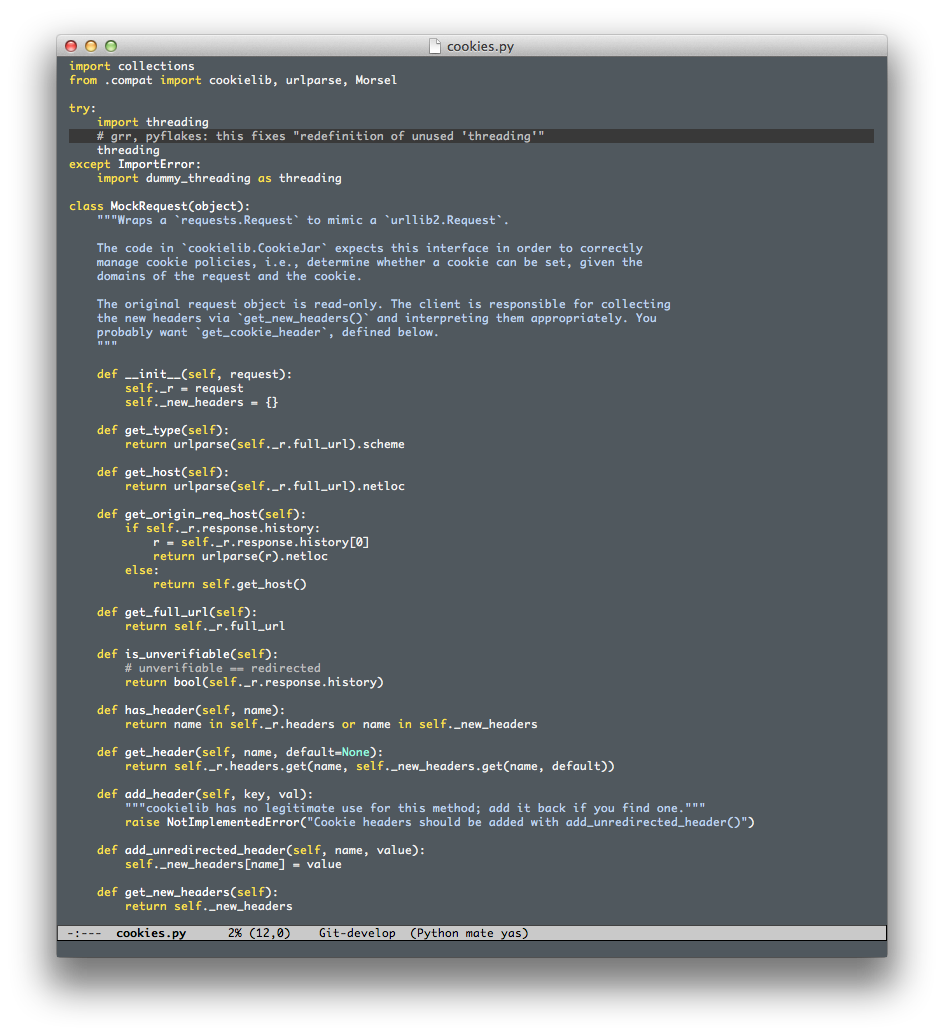Click the cookies.py title text
The width and height of the screenshot is (944, 1036).
pyautogui.click(x=480, y=46)
